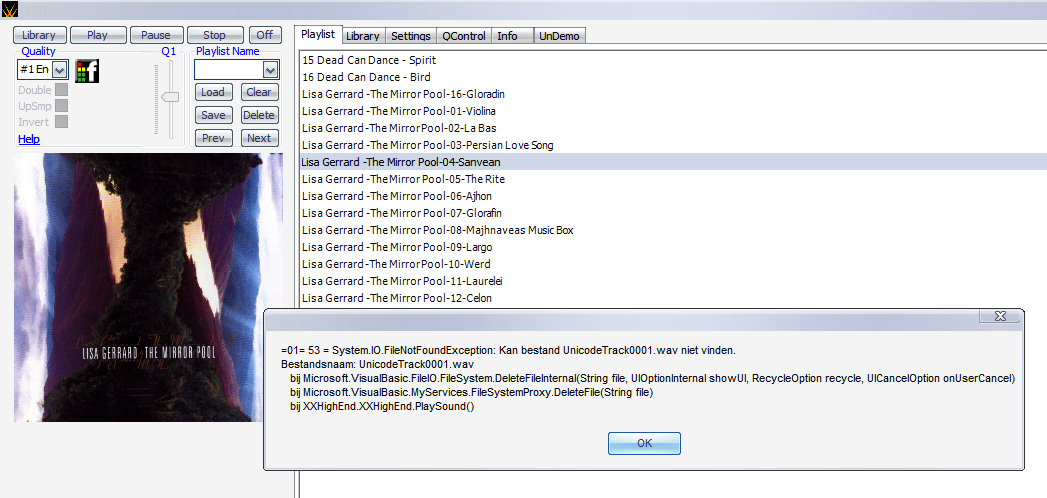Open the QControl tab
1047x498 pixels.
(x=463, y=36)
